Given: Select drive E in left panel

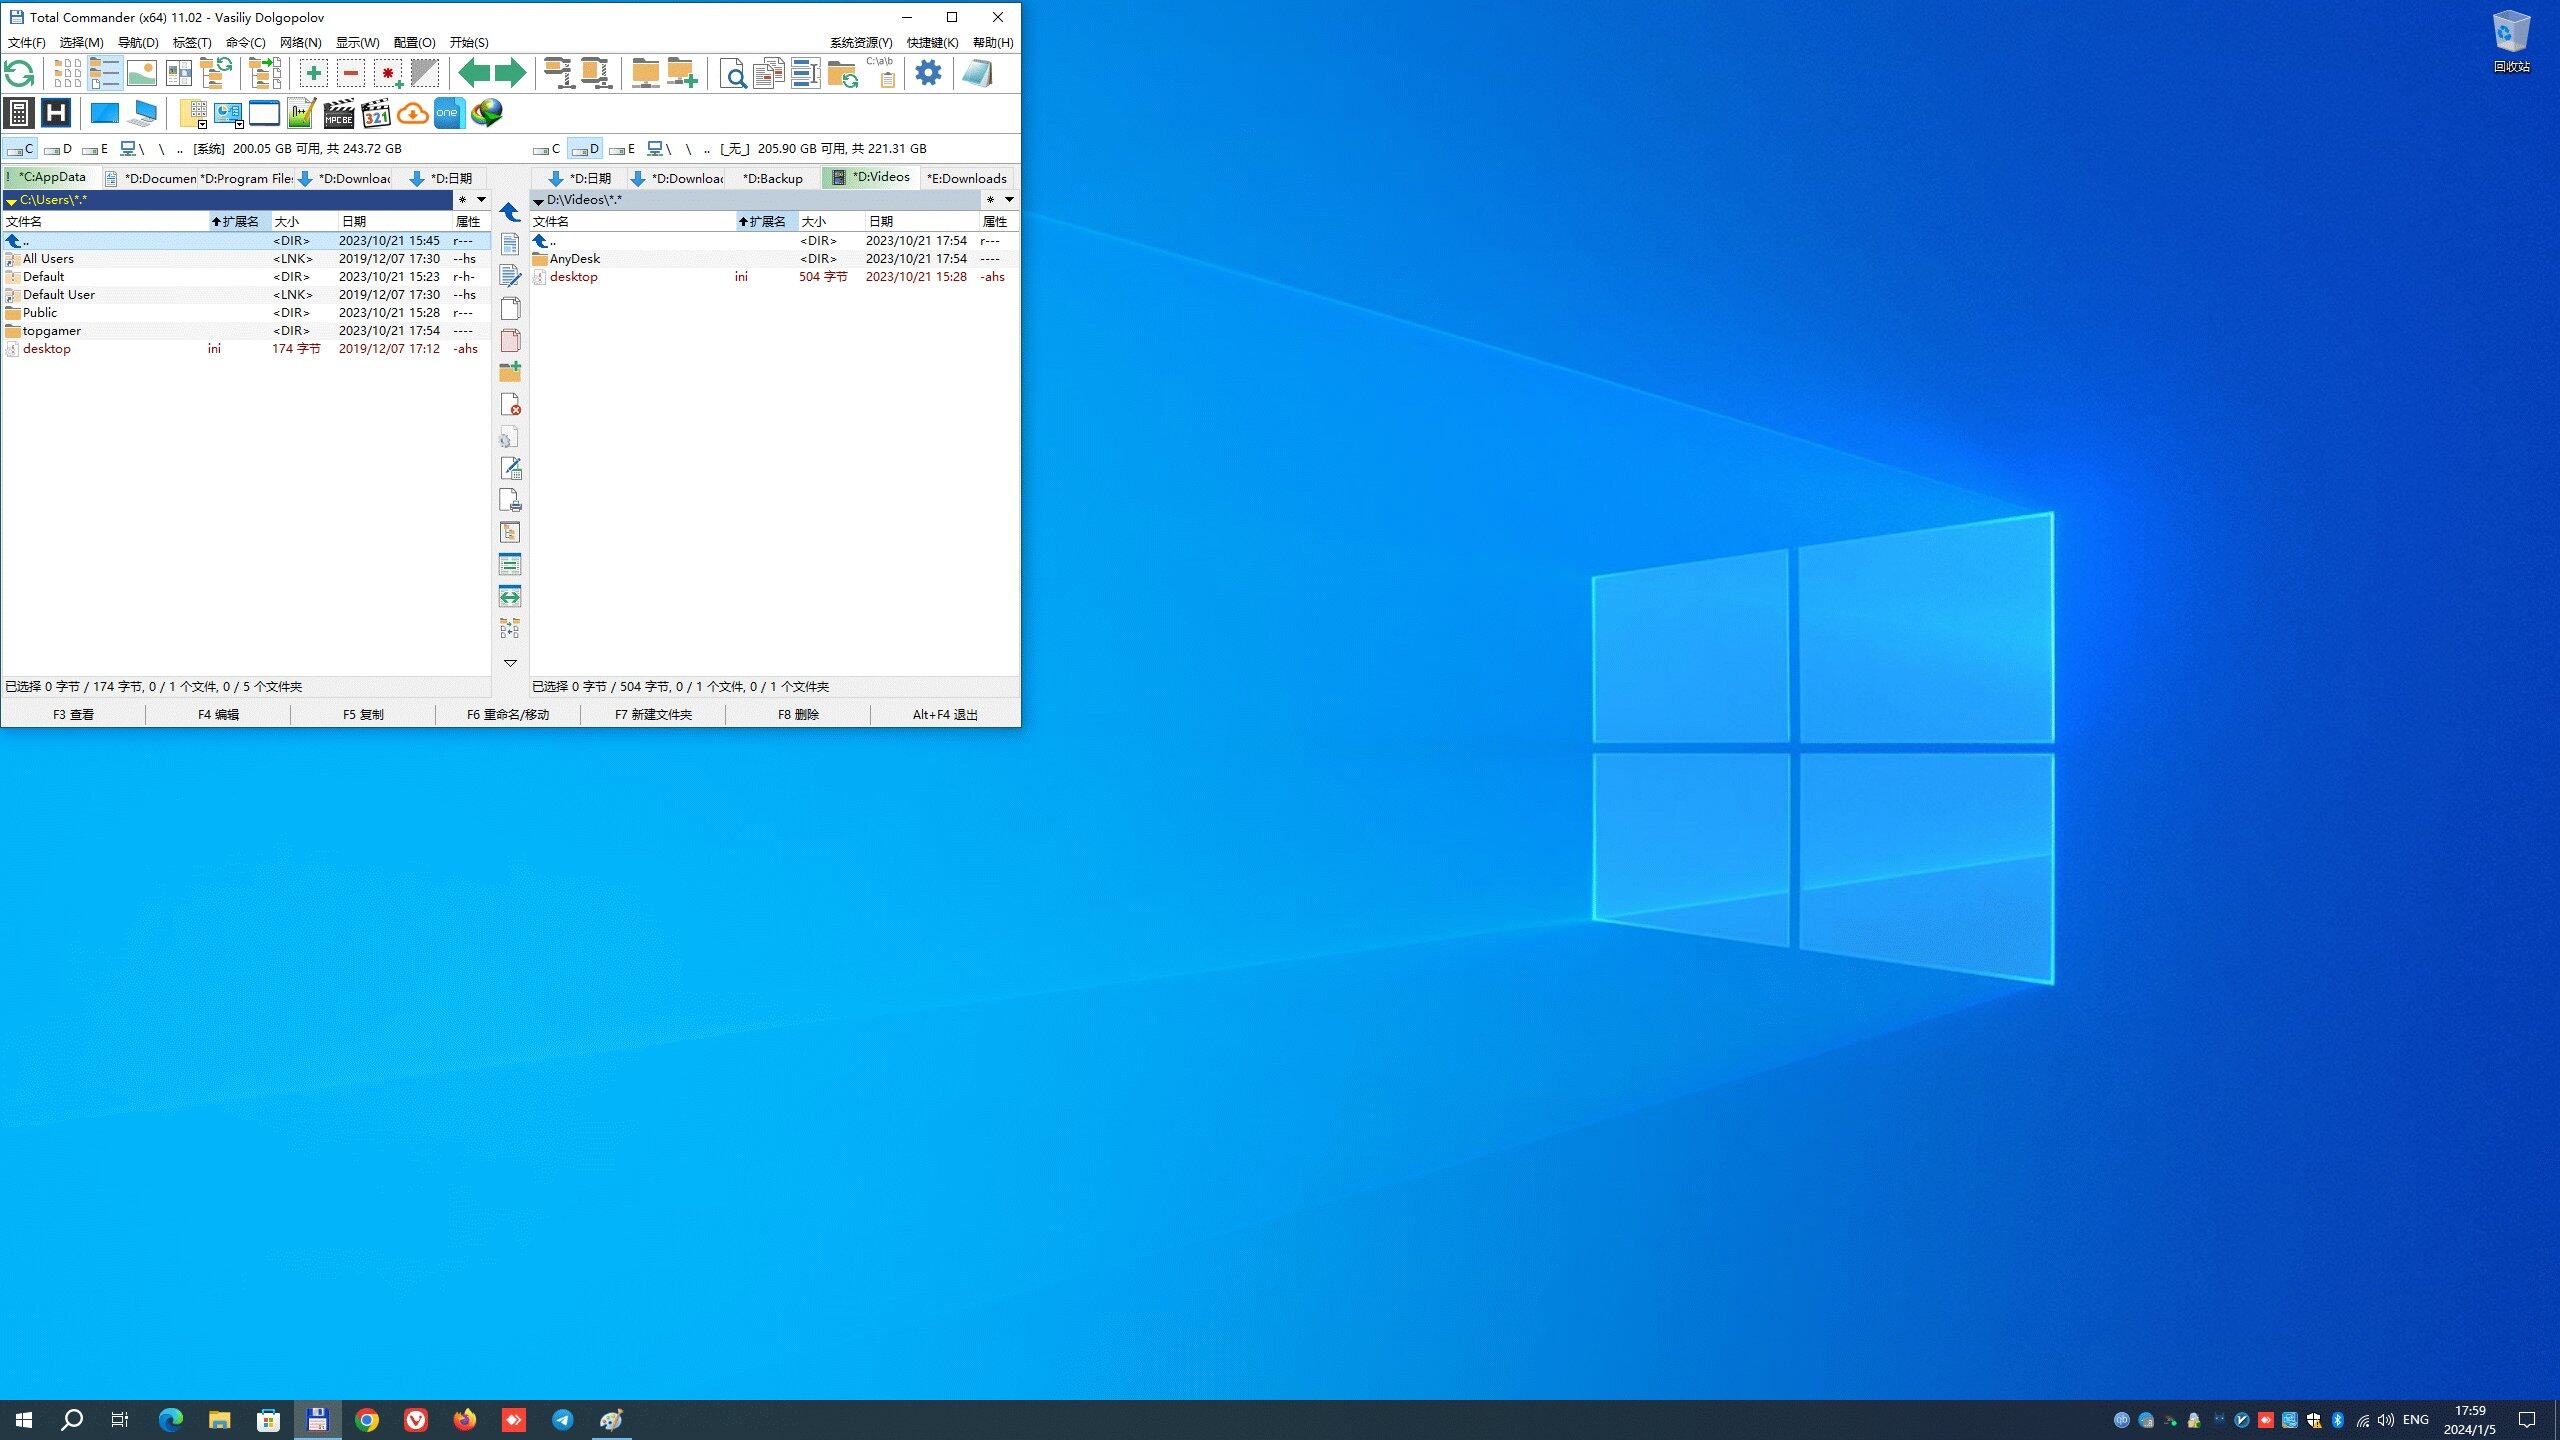Looking at the screenshot, I should tap(95, 149).
